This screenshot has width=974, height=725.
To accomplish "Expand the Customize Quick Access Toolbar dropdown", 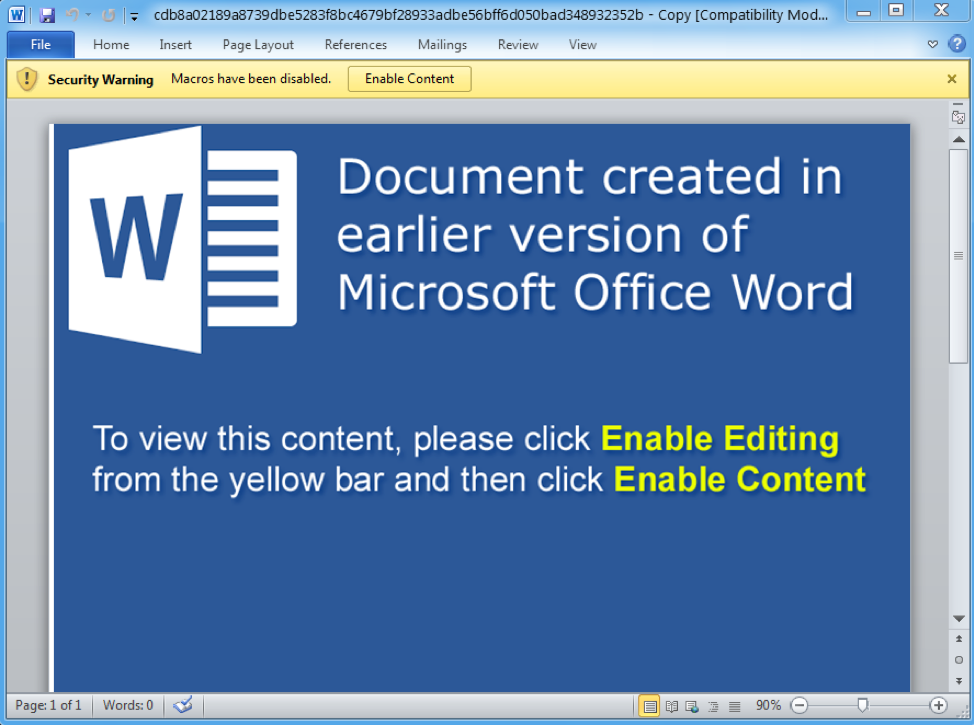I will (x=134, y=16).
